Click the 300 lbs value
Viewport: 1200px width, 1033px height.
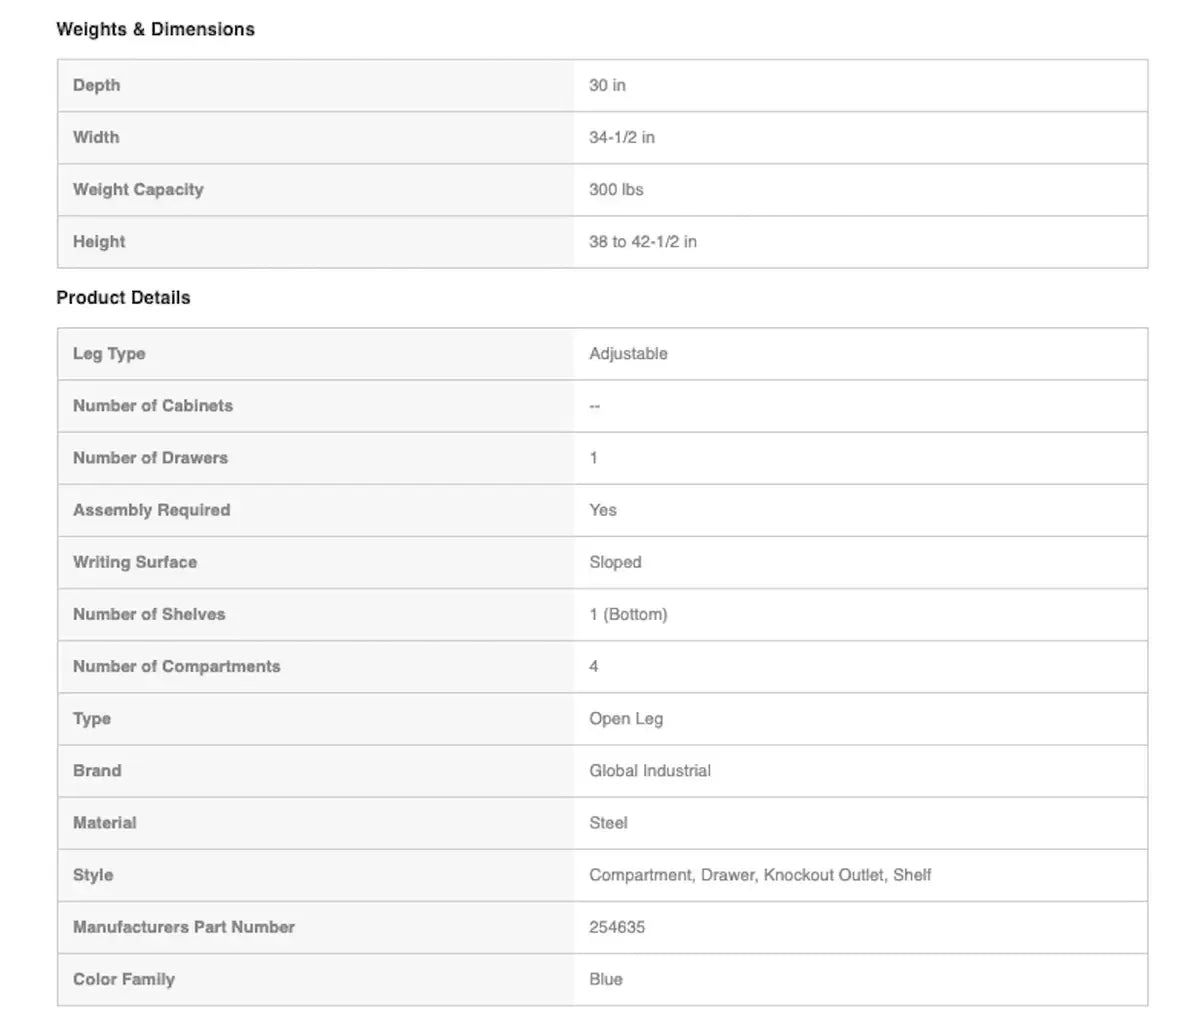[616, 190]
